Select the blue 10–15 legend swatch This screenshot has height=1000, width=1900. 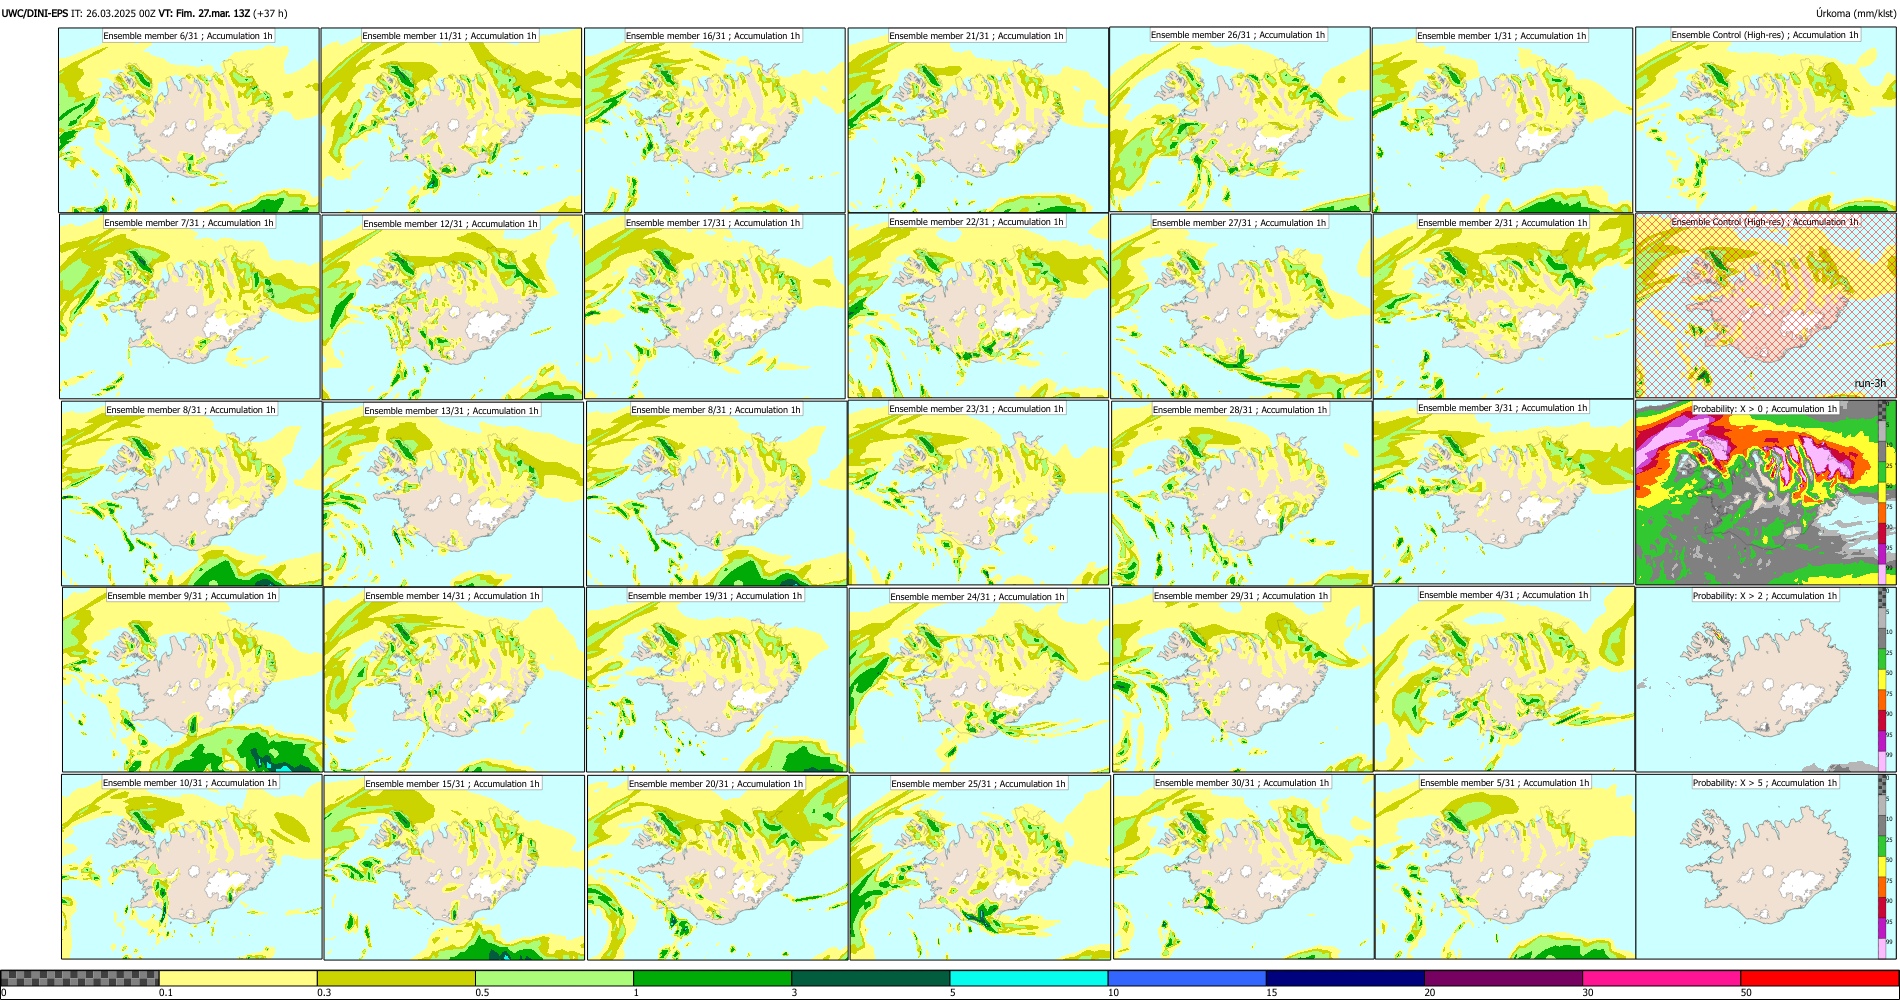click(x=1187, y=978)
